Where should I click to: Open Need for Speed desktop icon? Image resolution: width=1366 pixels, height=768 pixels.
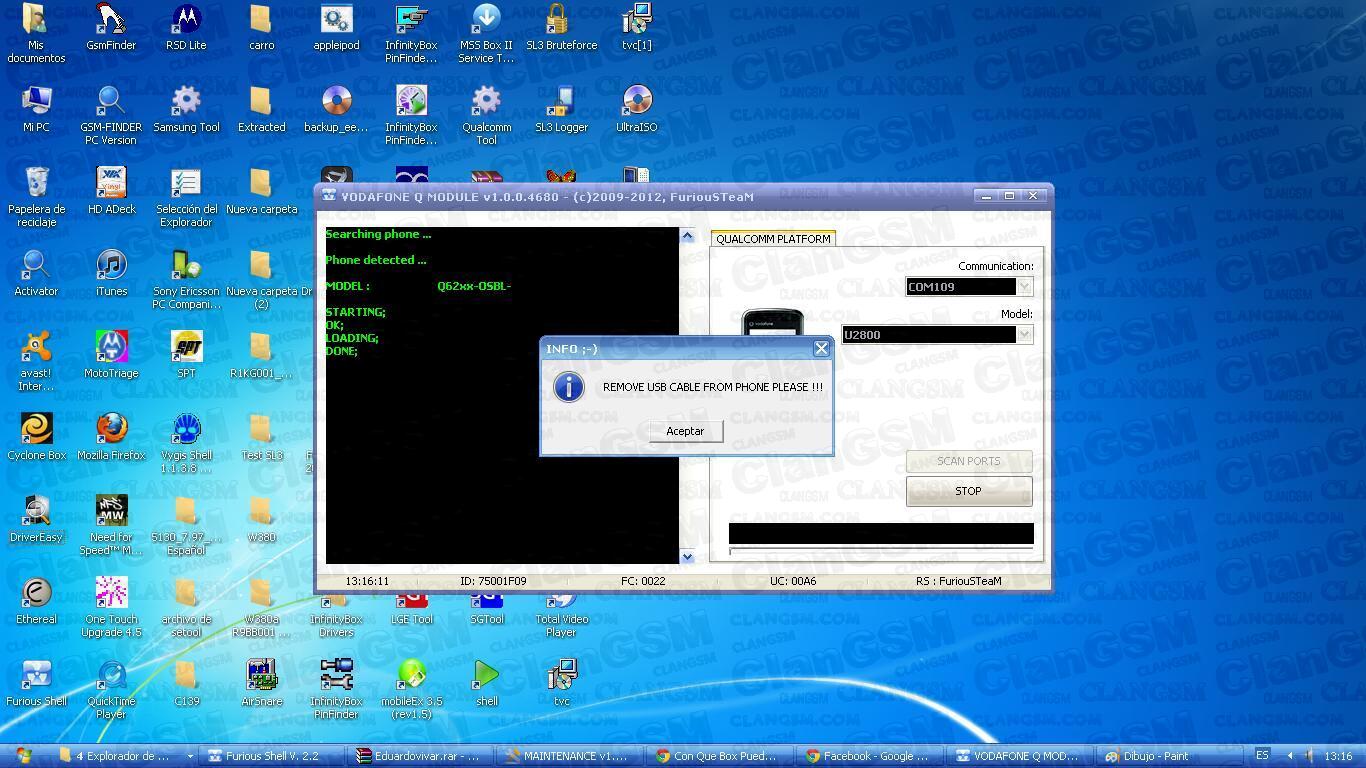tap(111, 525)
